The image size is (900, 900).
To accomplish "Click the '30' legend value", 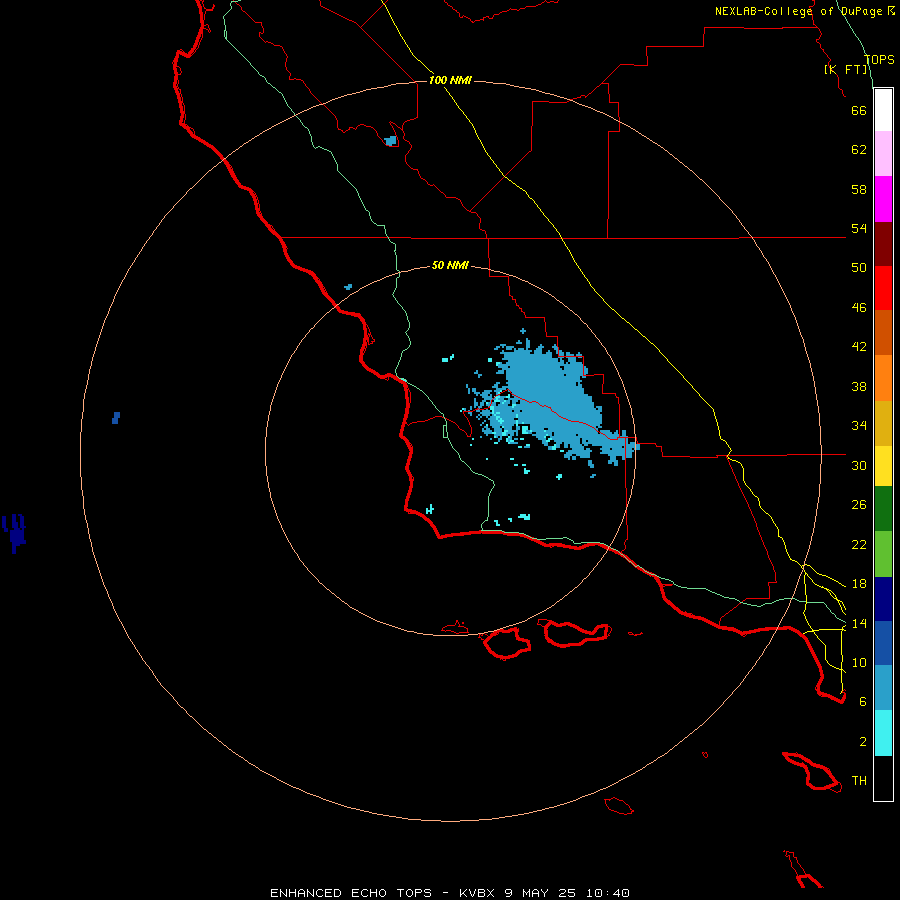I will coord(859,465).
